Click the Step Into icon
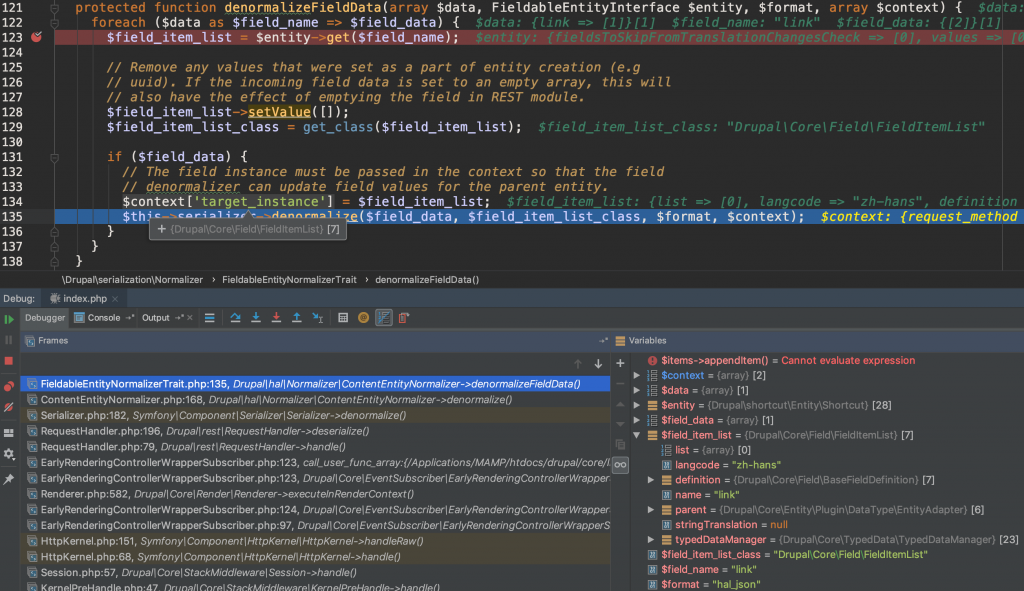 pyautogui.click(x=255, y=318)
